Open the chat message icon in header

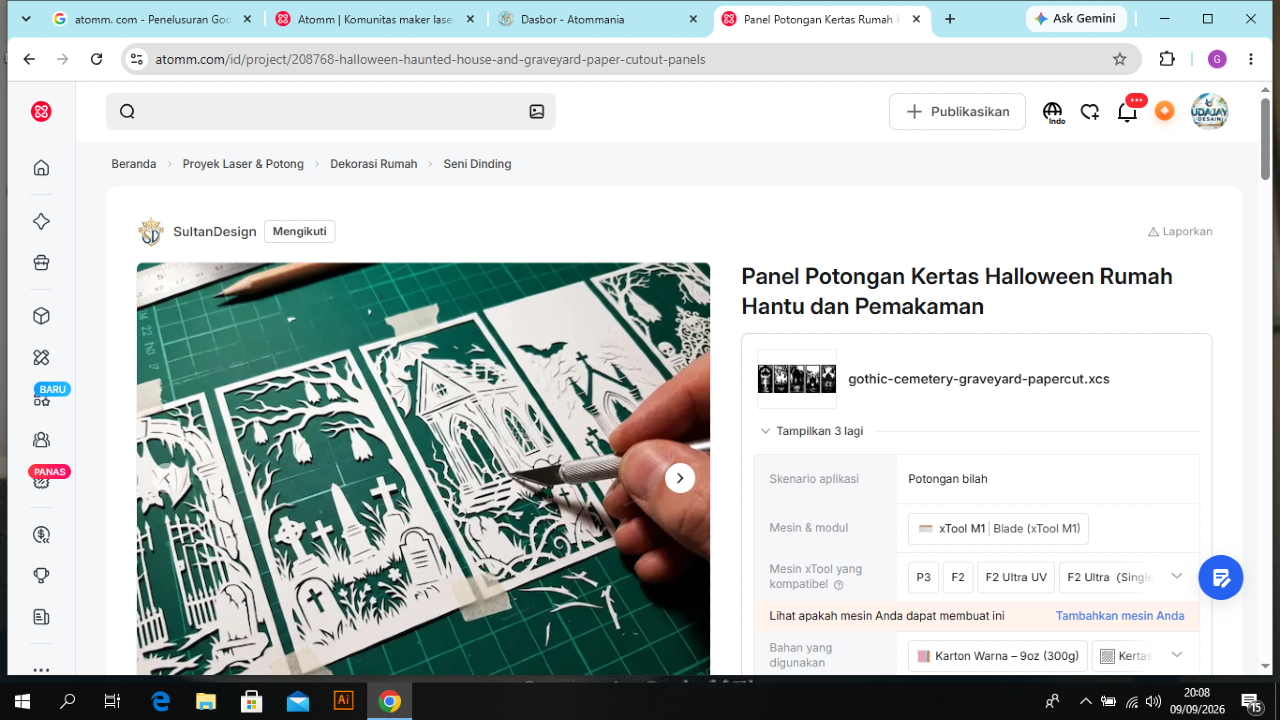pyautogui.click(x=1090, y=112)
